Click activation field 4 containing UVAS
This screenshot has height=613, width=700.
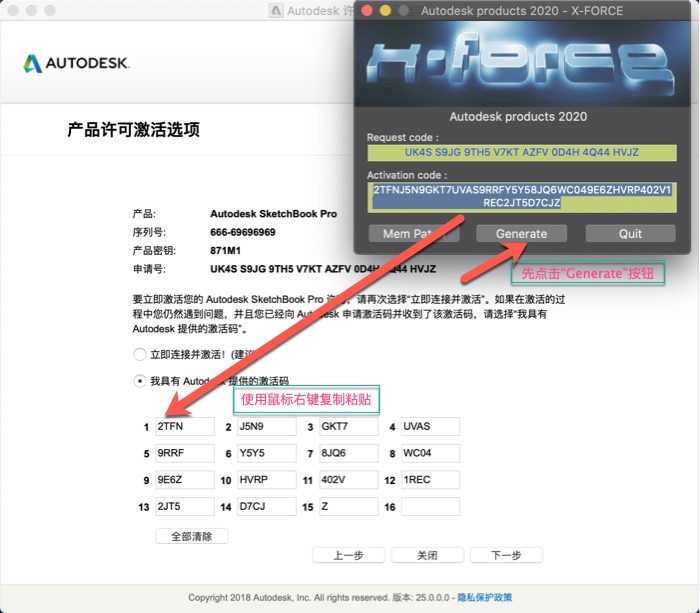(430, 426)
